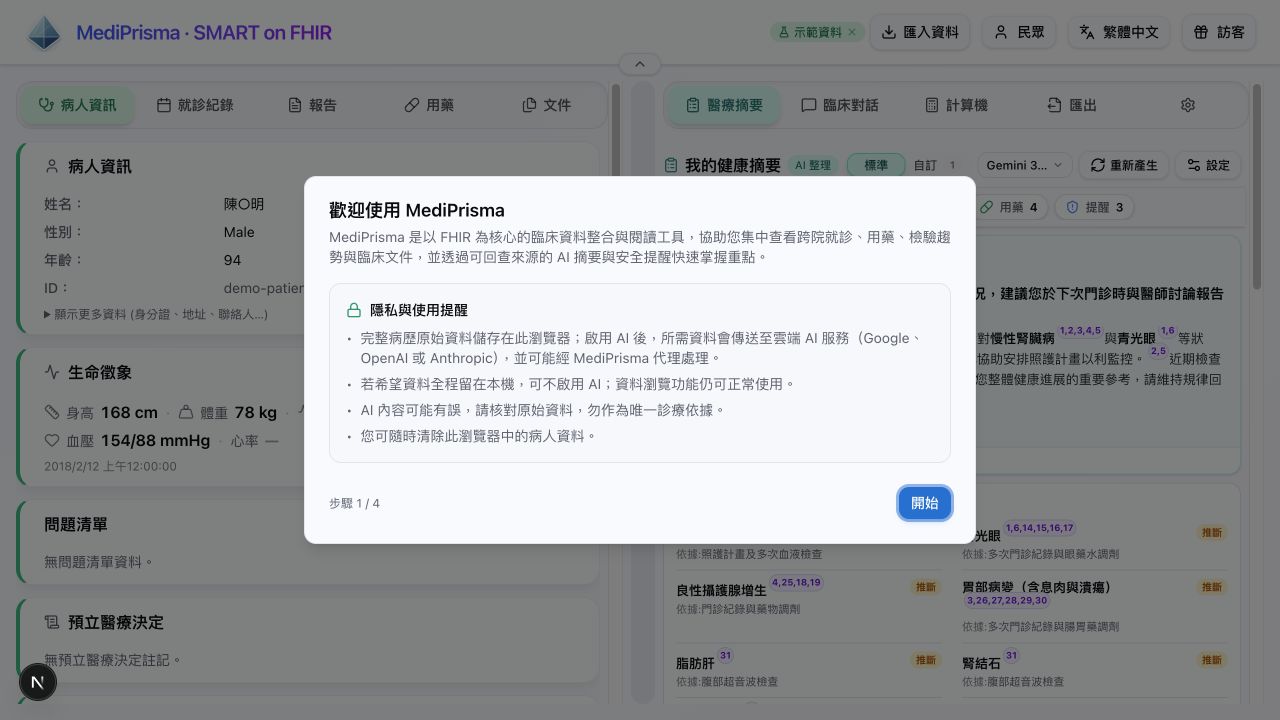Click the MediPrisma prism logo icon

(x=44, y=33)
